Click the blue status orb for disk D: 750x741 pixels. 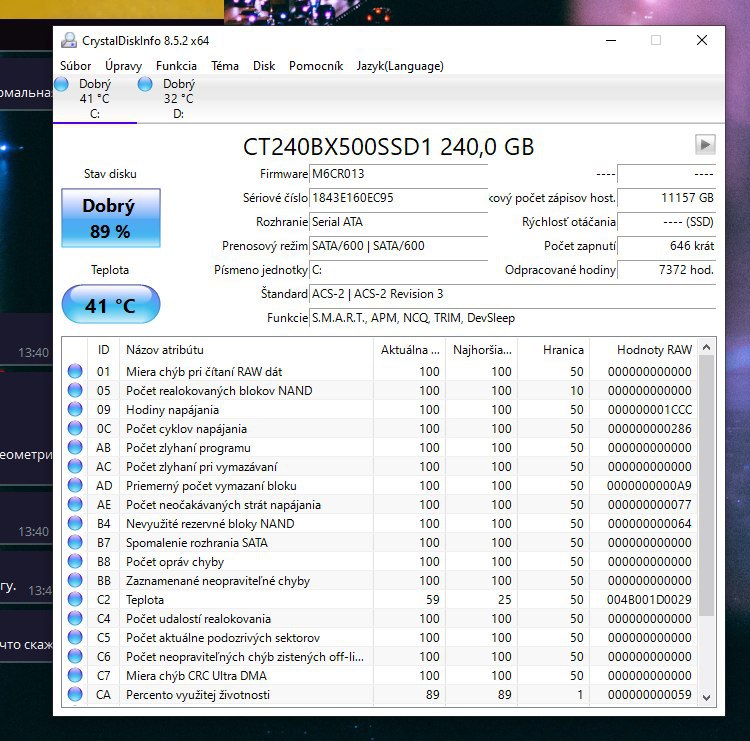(x=145, y=84)
